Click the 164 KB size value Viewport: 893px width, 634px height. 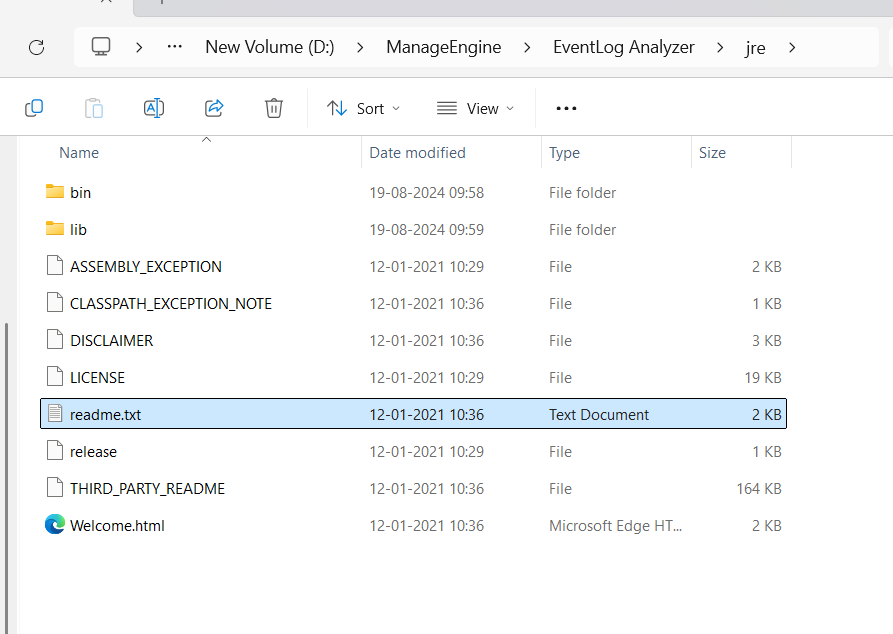[x=759, y=489]
